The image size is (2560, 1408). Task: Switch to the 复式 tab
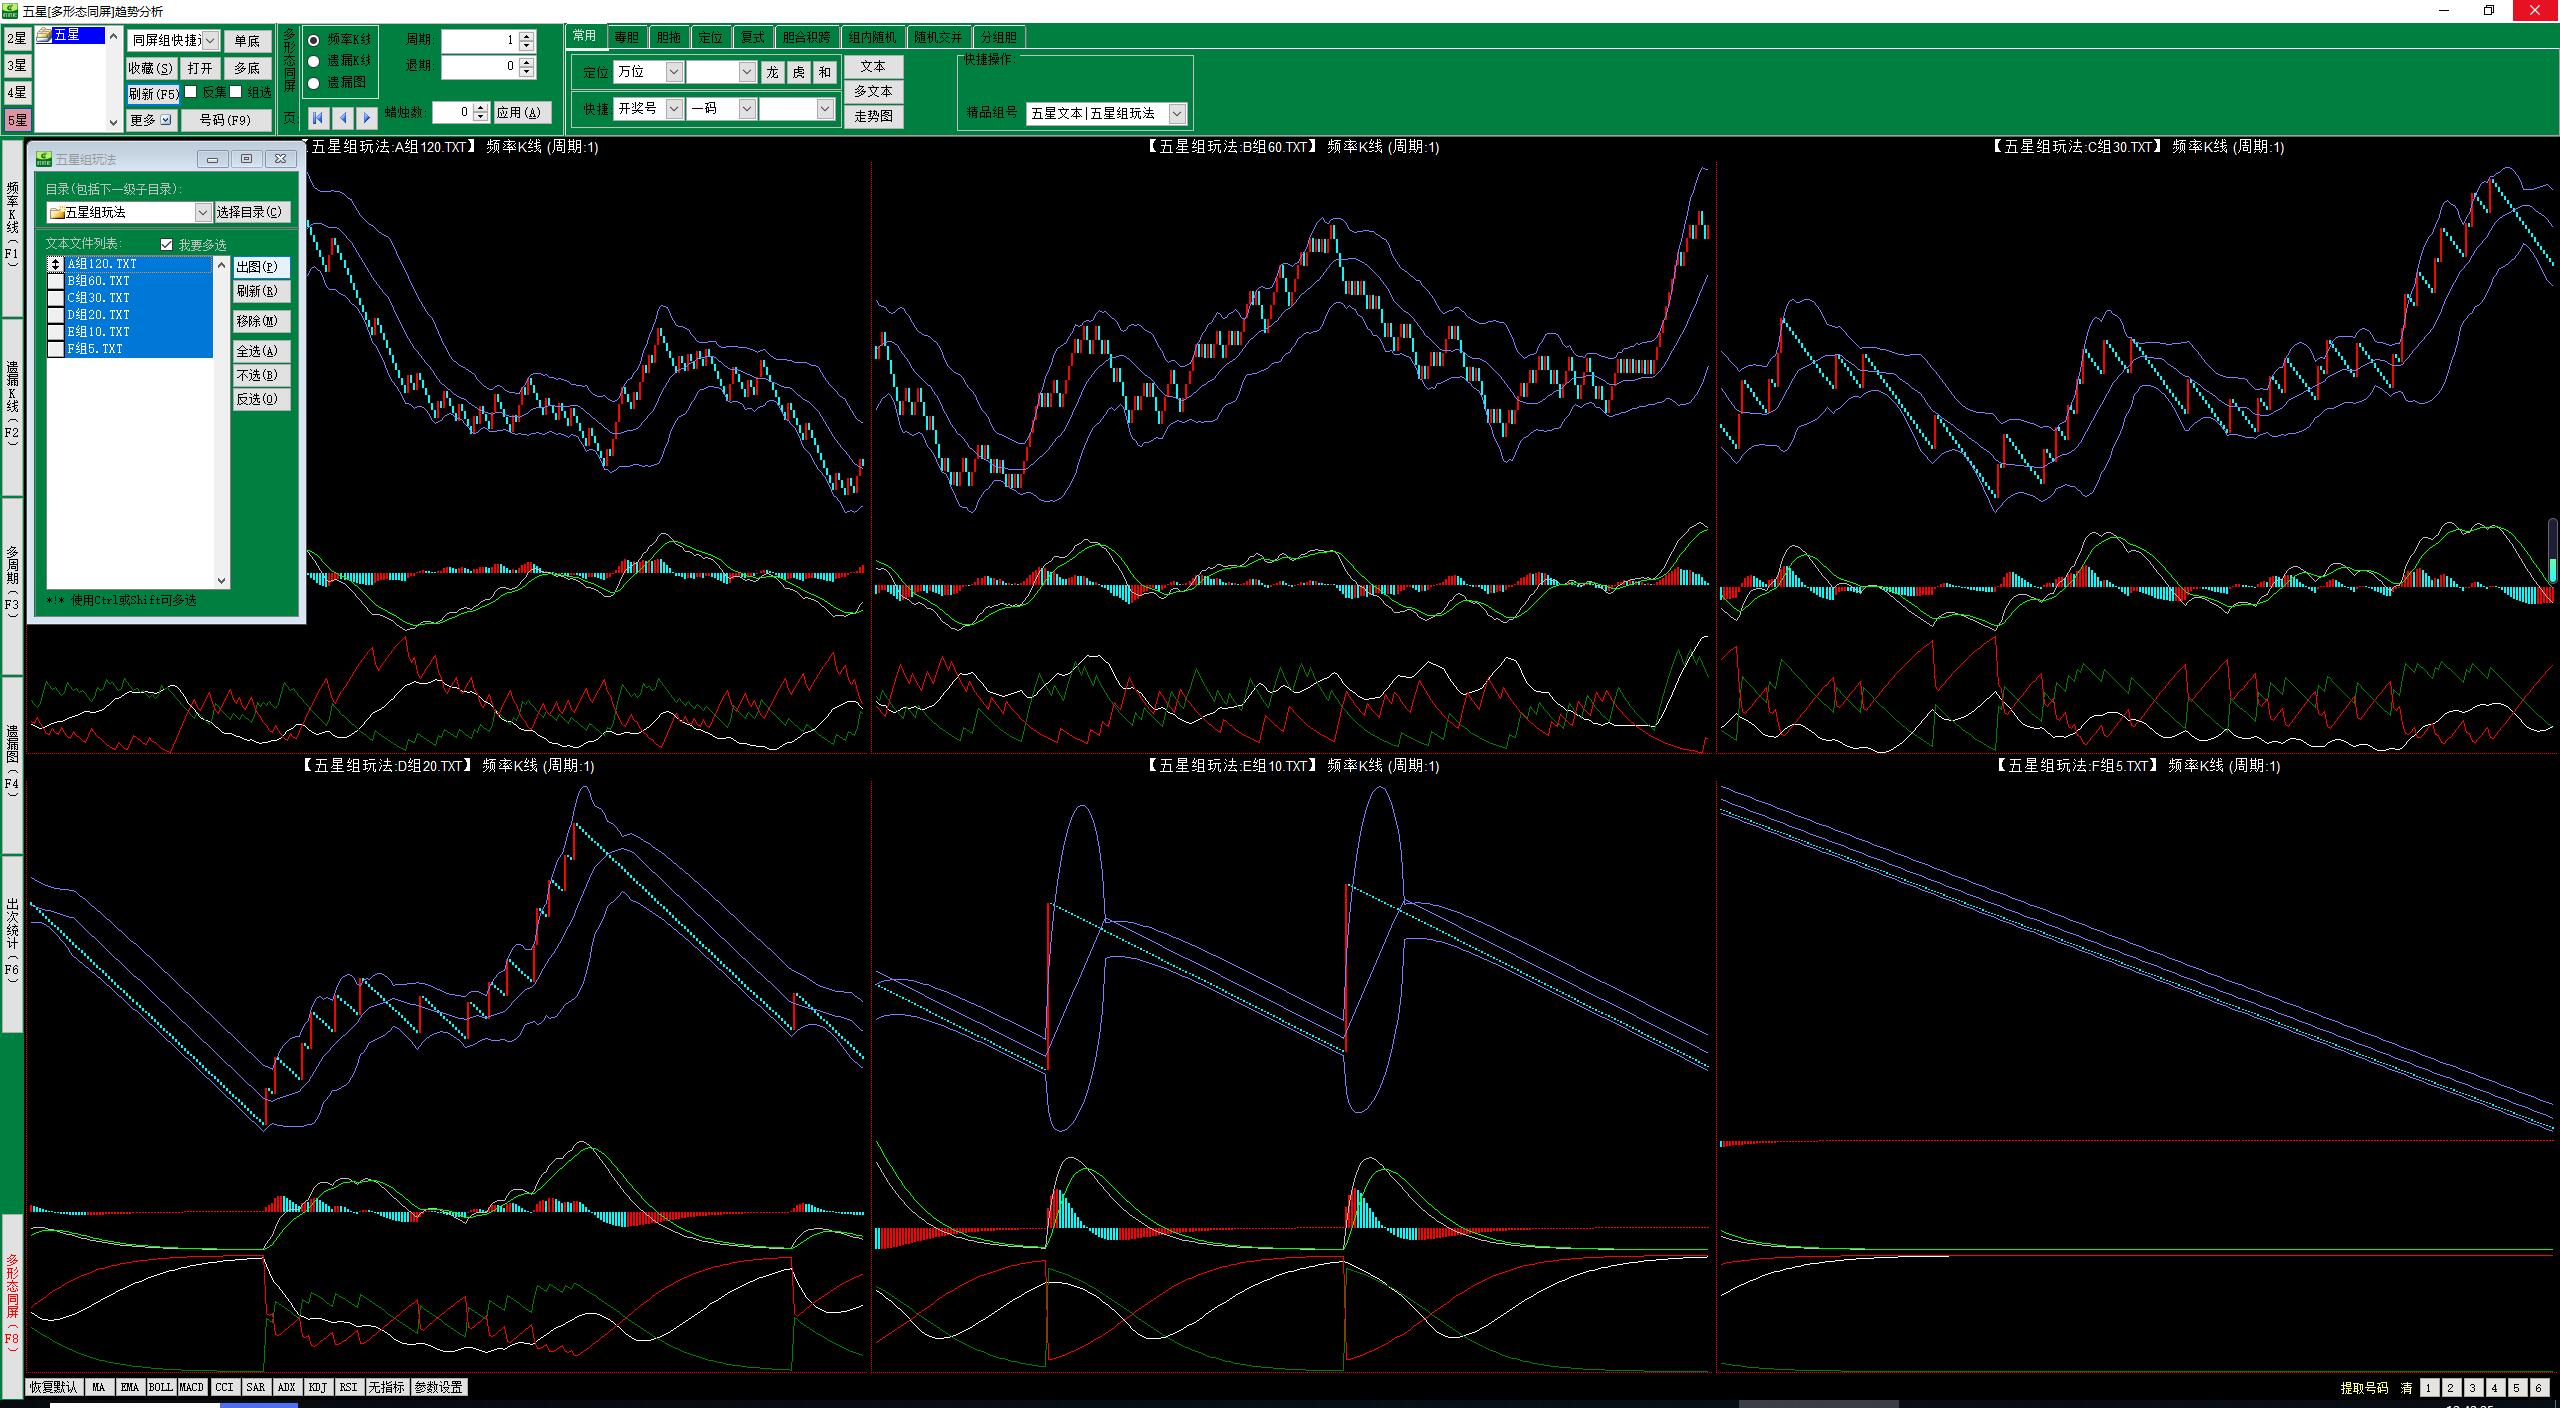[x=753, y=37]
